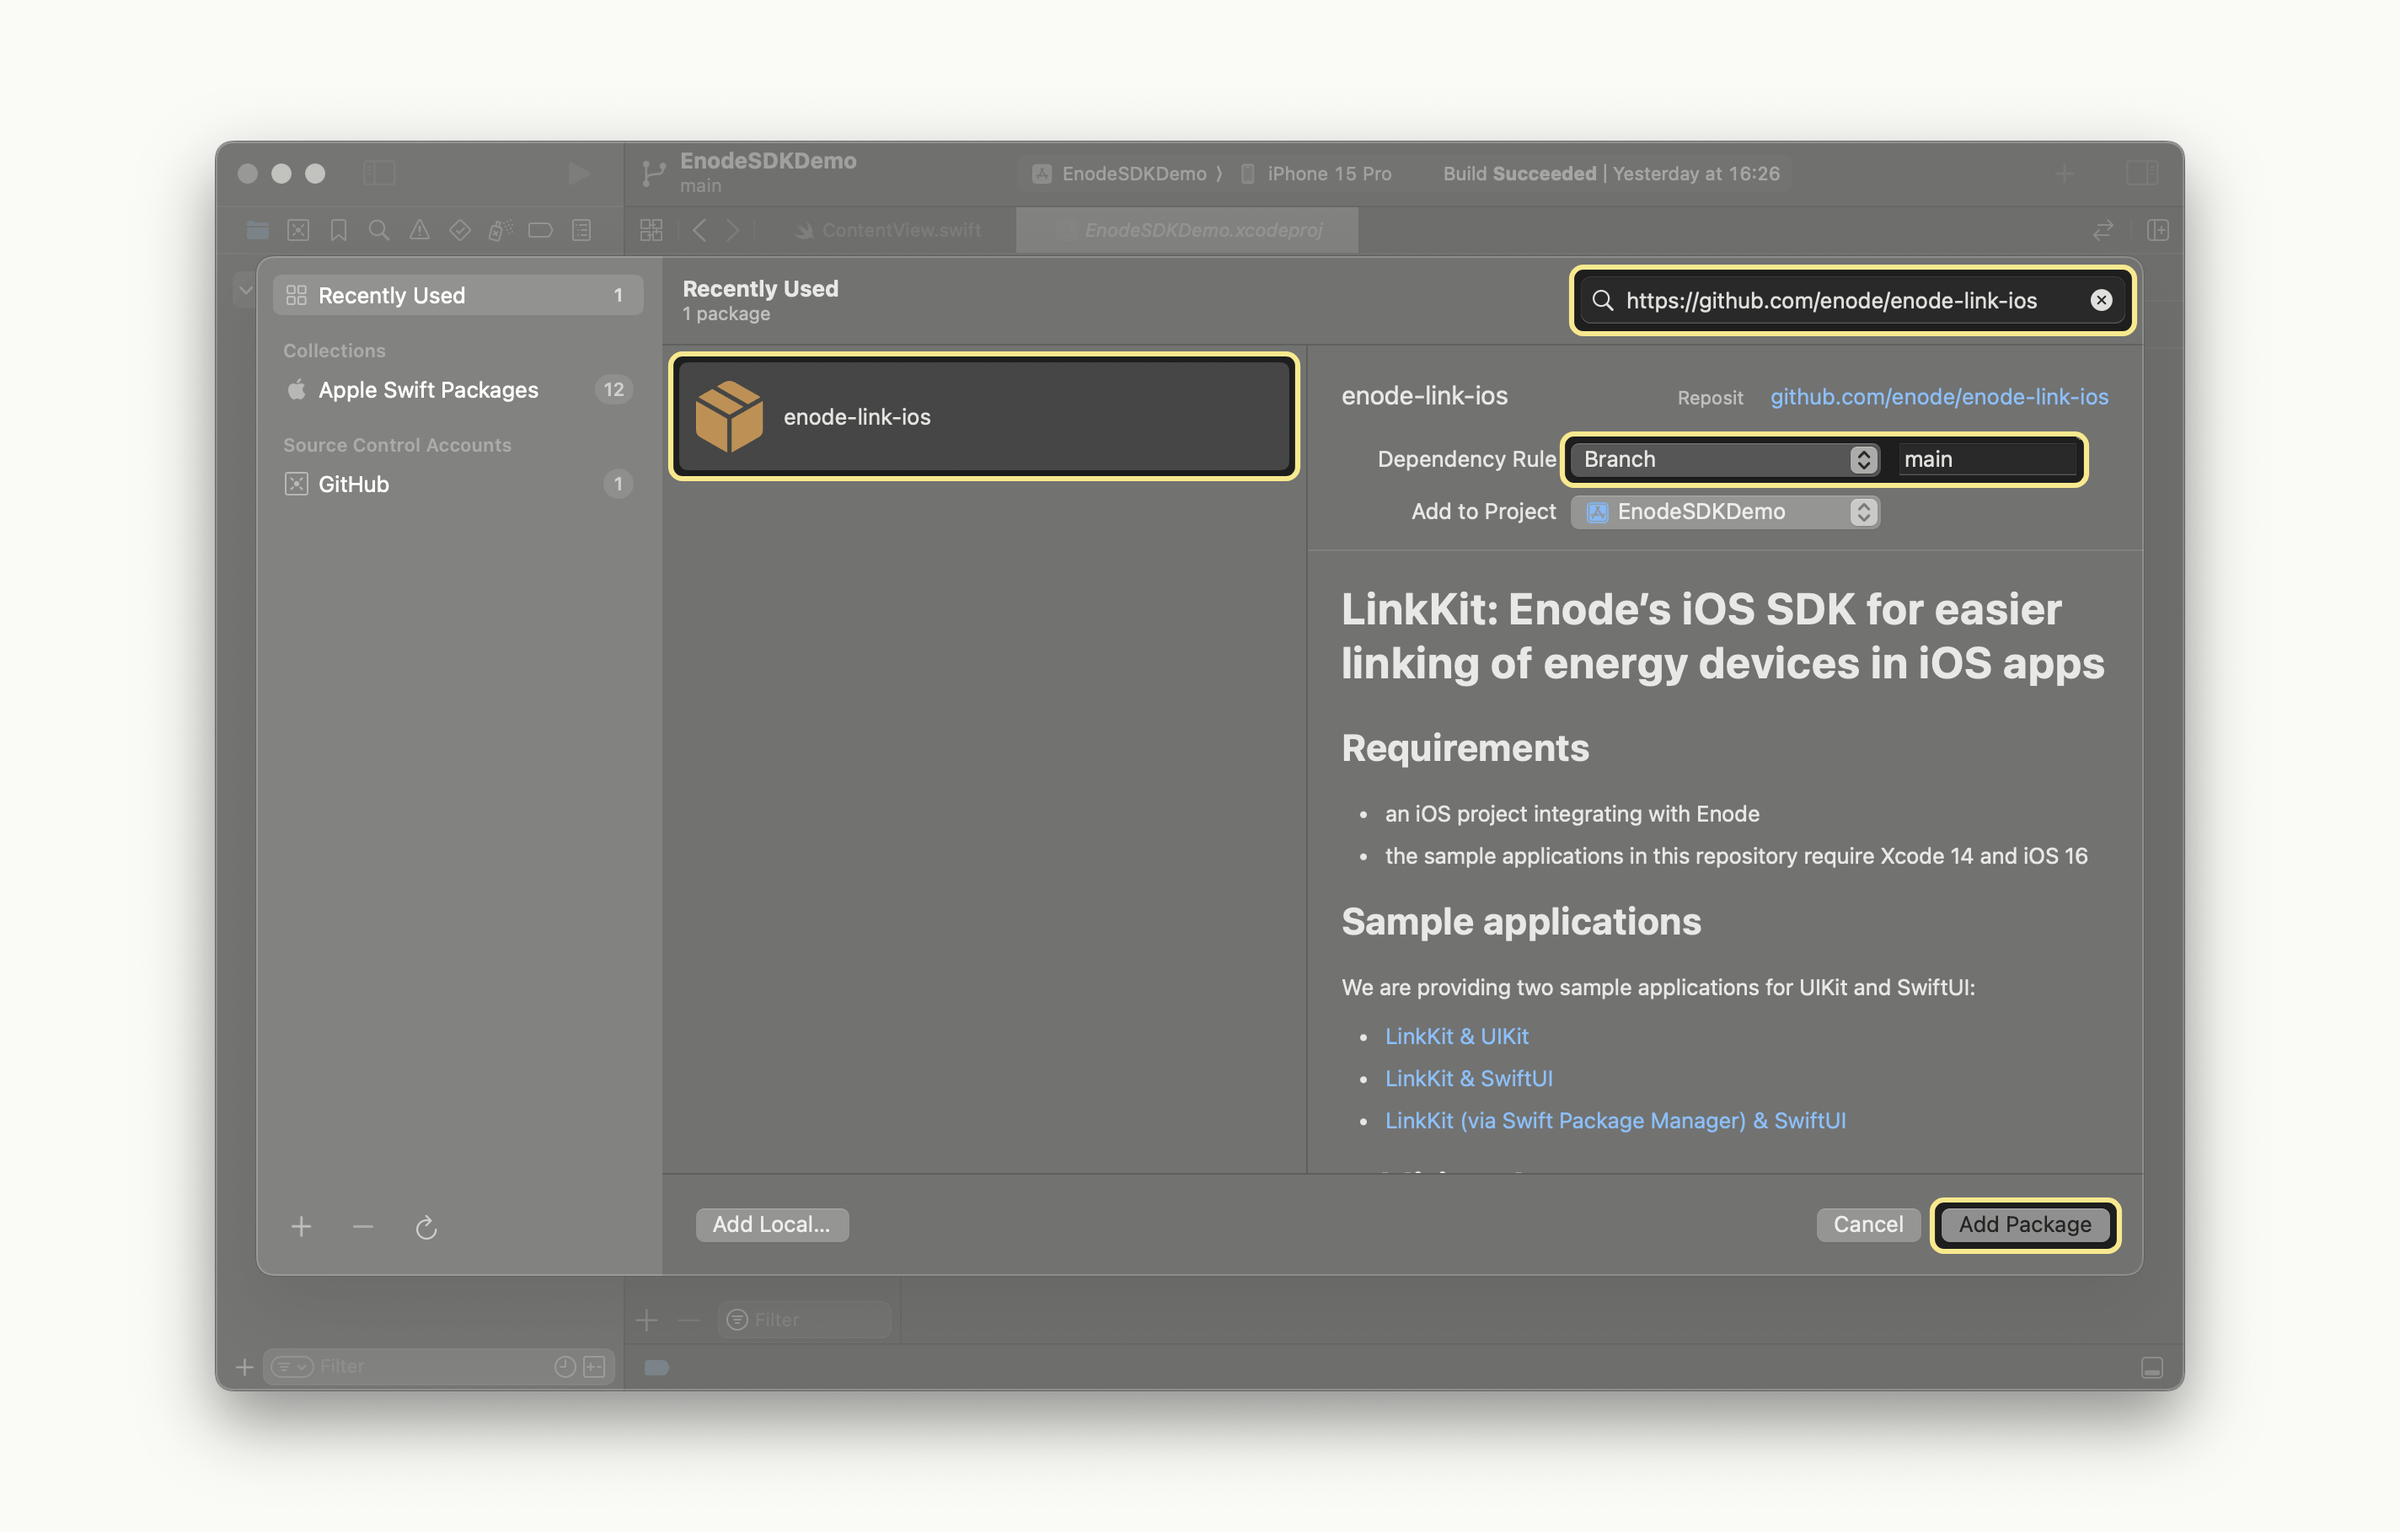This screenshot has height=1532, width=2400.
Task: Toggle the inspector panel on the right
Action: tap(2141, 173)
